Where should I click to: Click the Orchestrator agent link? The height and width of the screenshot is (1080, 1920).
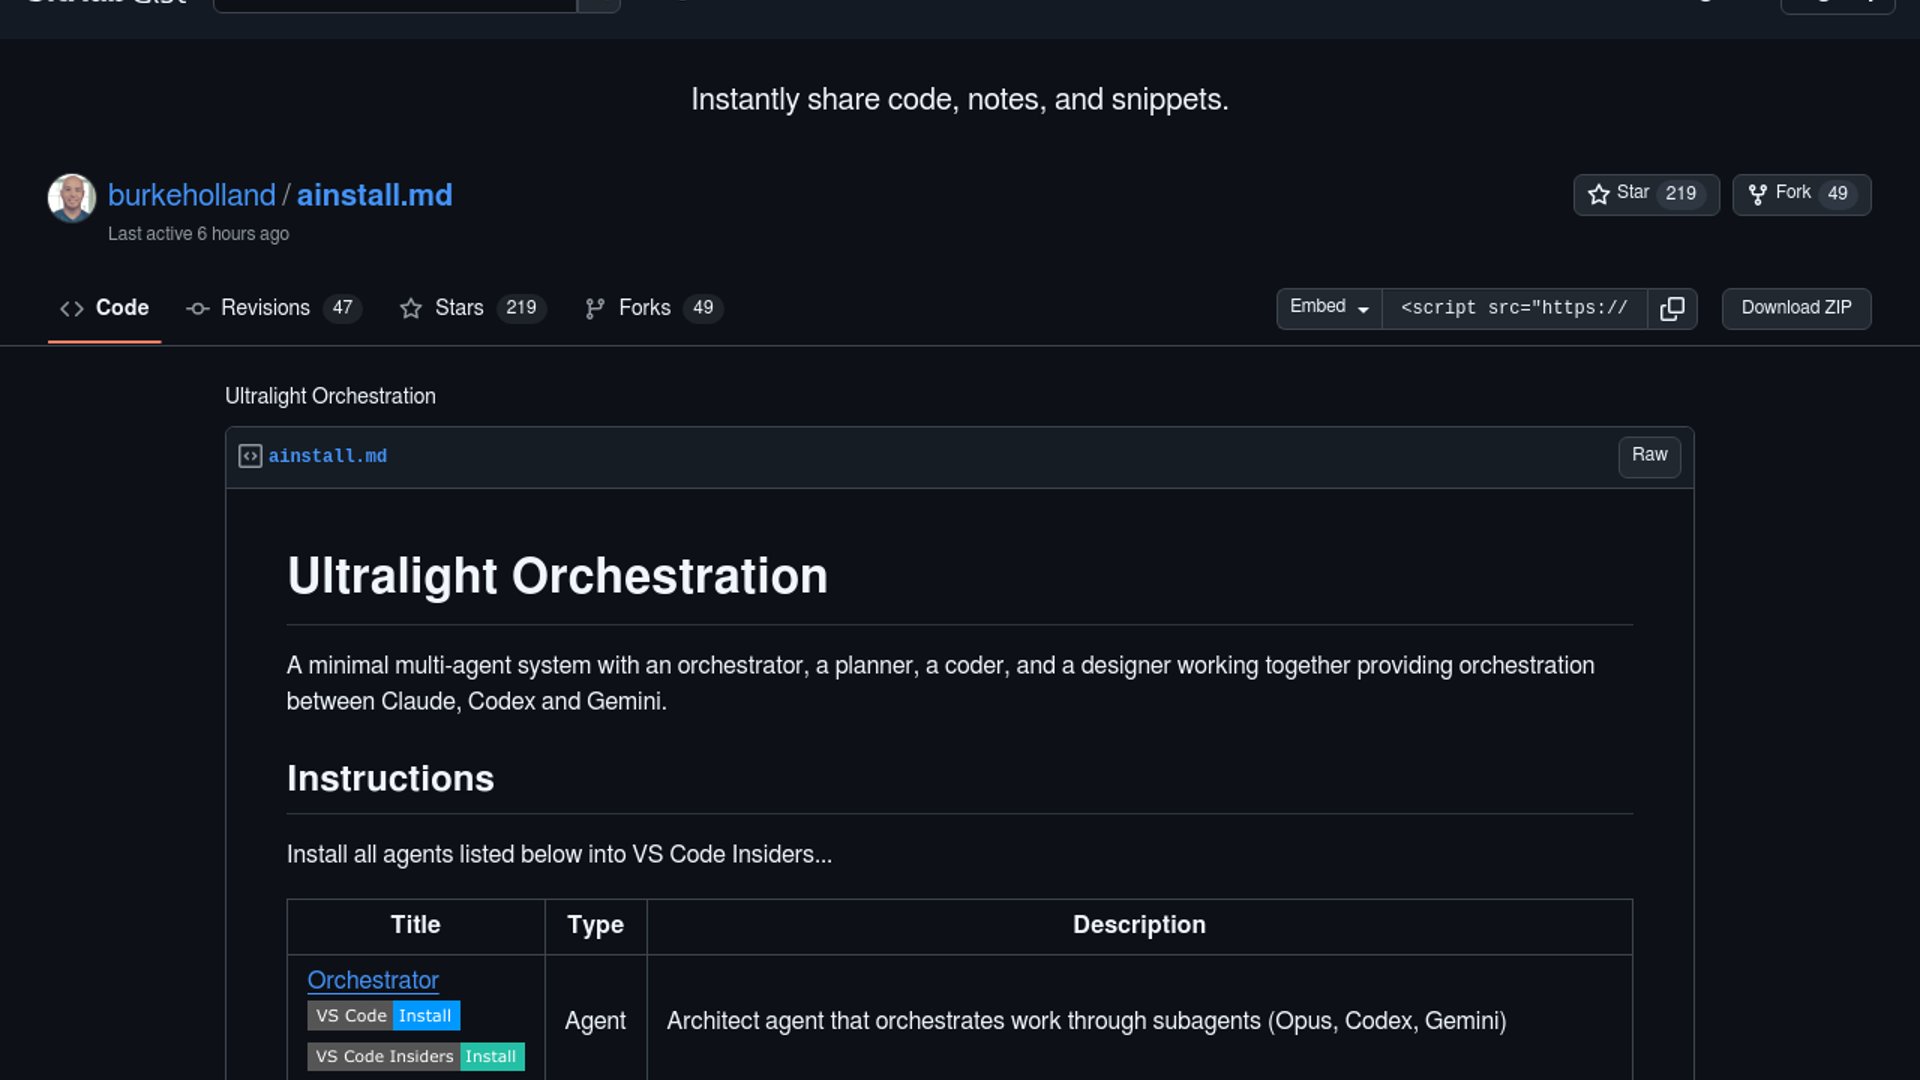tap(372, 980)
